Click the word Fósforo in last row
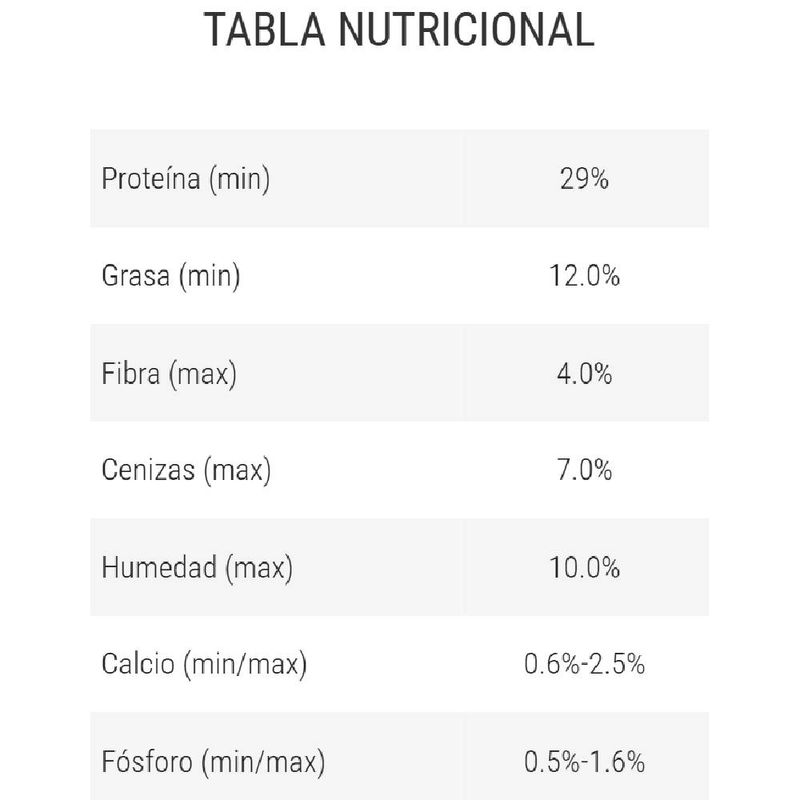Image resolution: width=800 pixels, height=800 pixels. pyautogui.click(x=147, y=761)
